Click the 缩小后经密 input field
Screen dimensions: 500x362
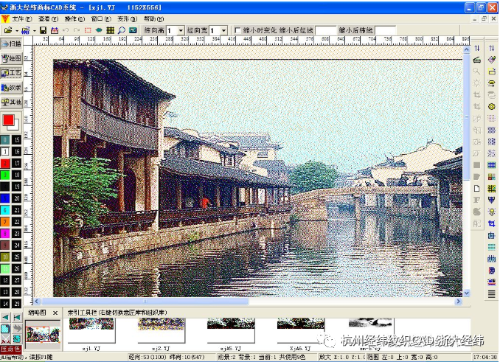pos(326,31)
